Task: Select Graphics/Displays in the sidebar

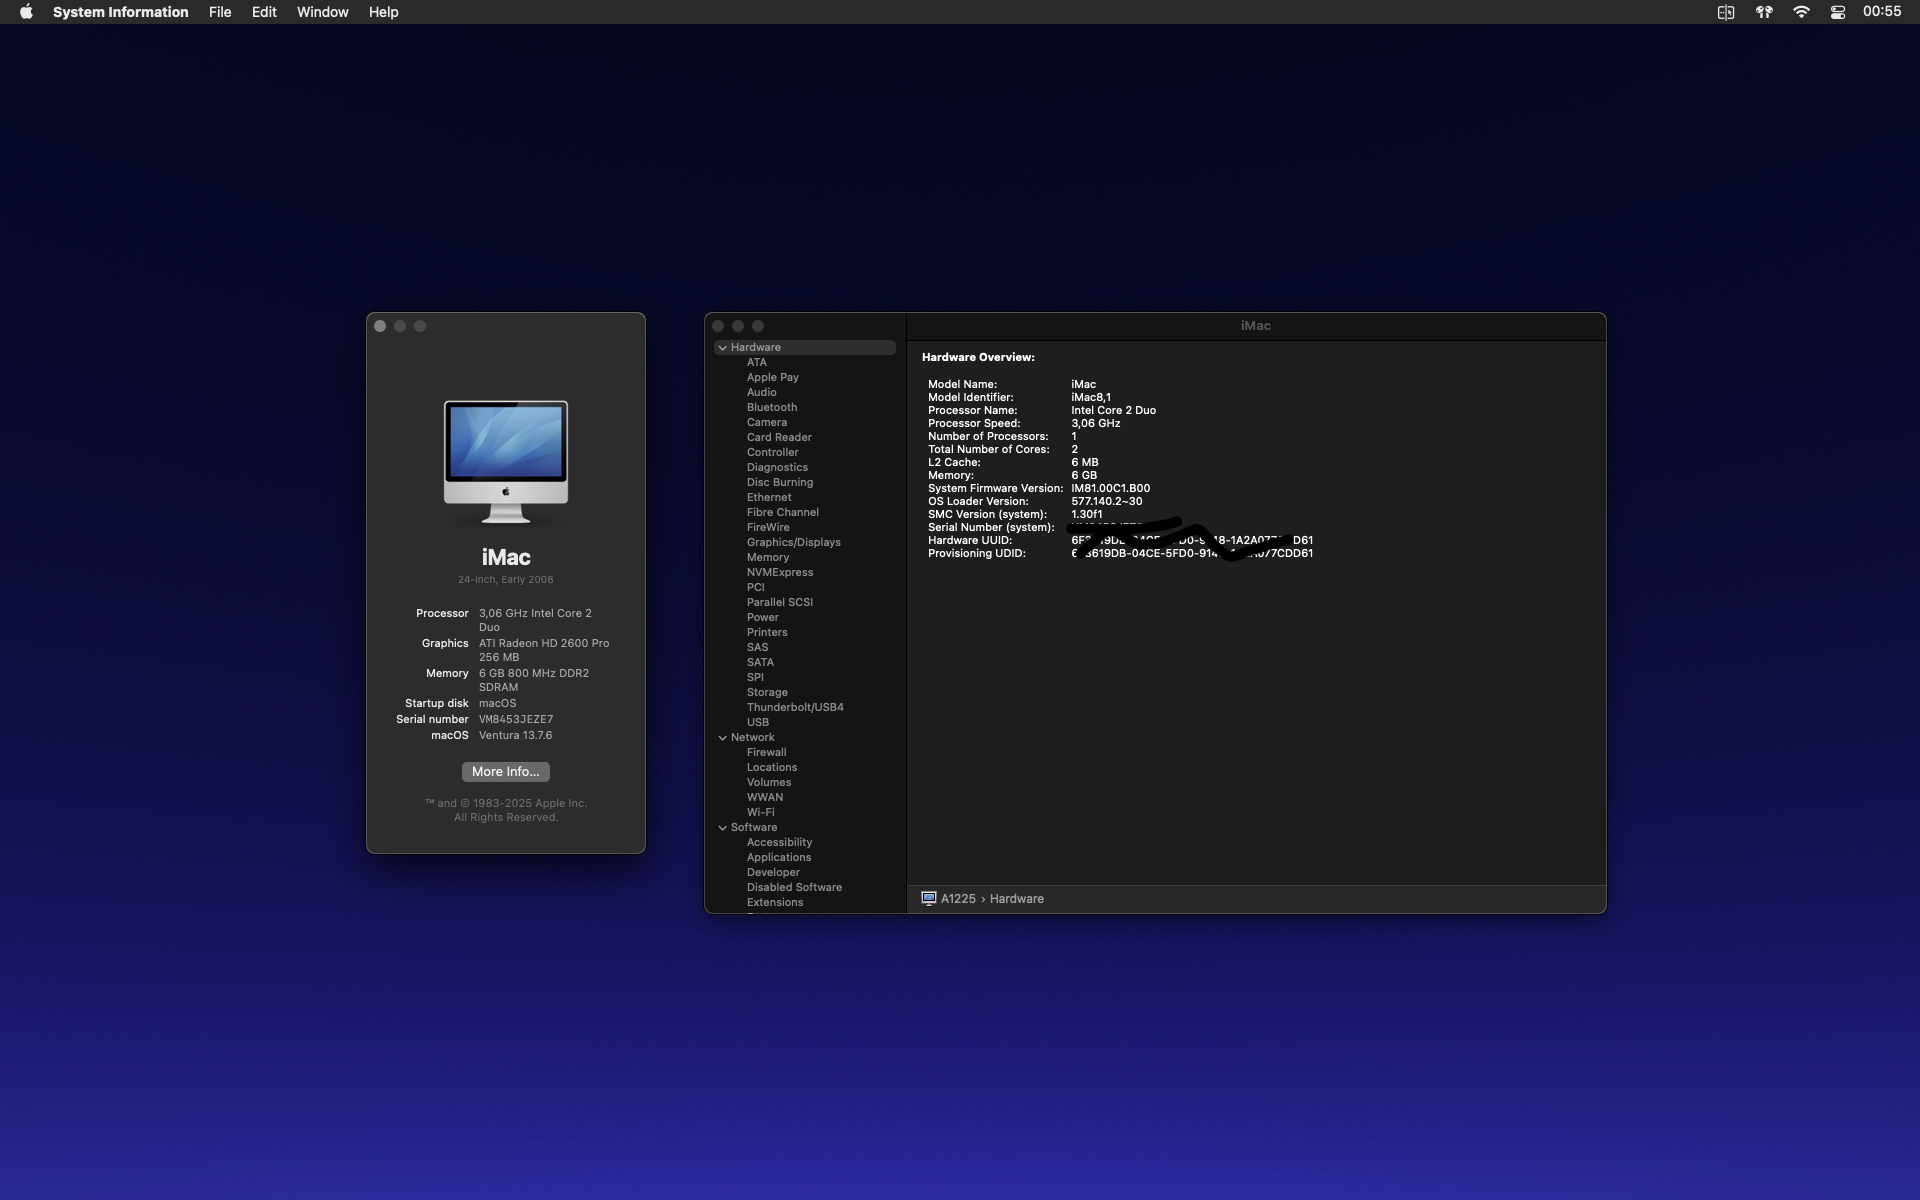Action: (793, 542)
